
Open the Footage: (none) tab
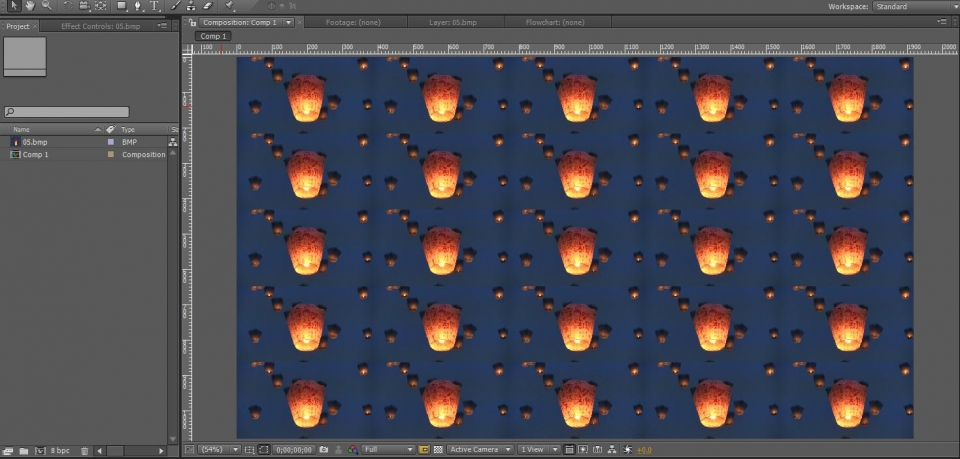(x=354, y=21)
